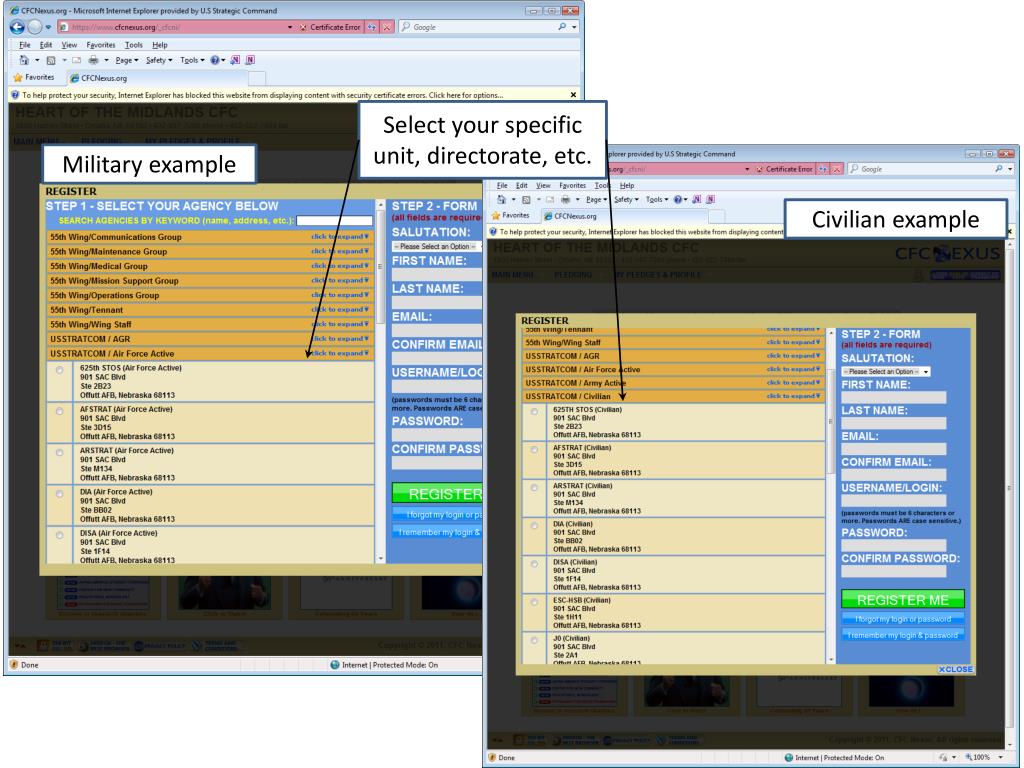Stop page loading in the Military window

(387, 27)
